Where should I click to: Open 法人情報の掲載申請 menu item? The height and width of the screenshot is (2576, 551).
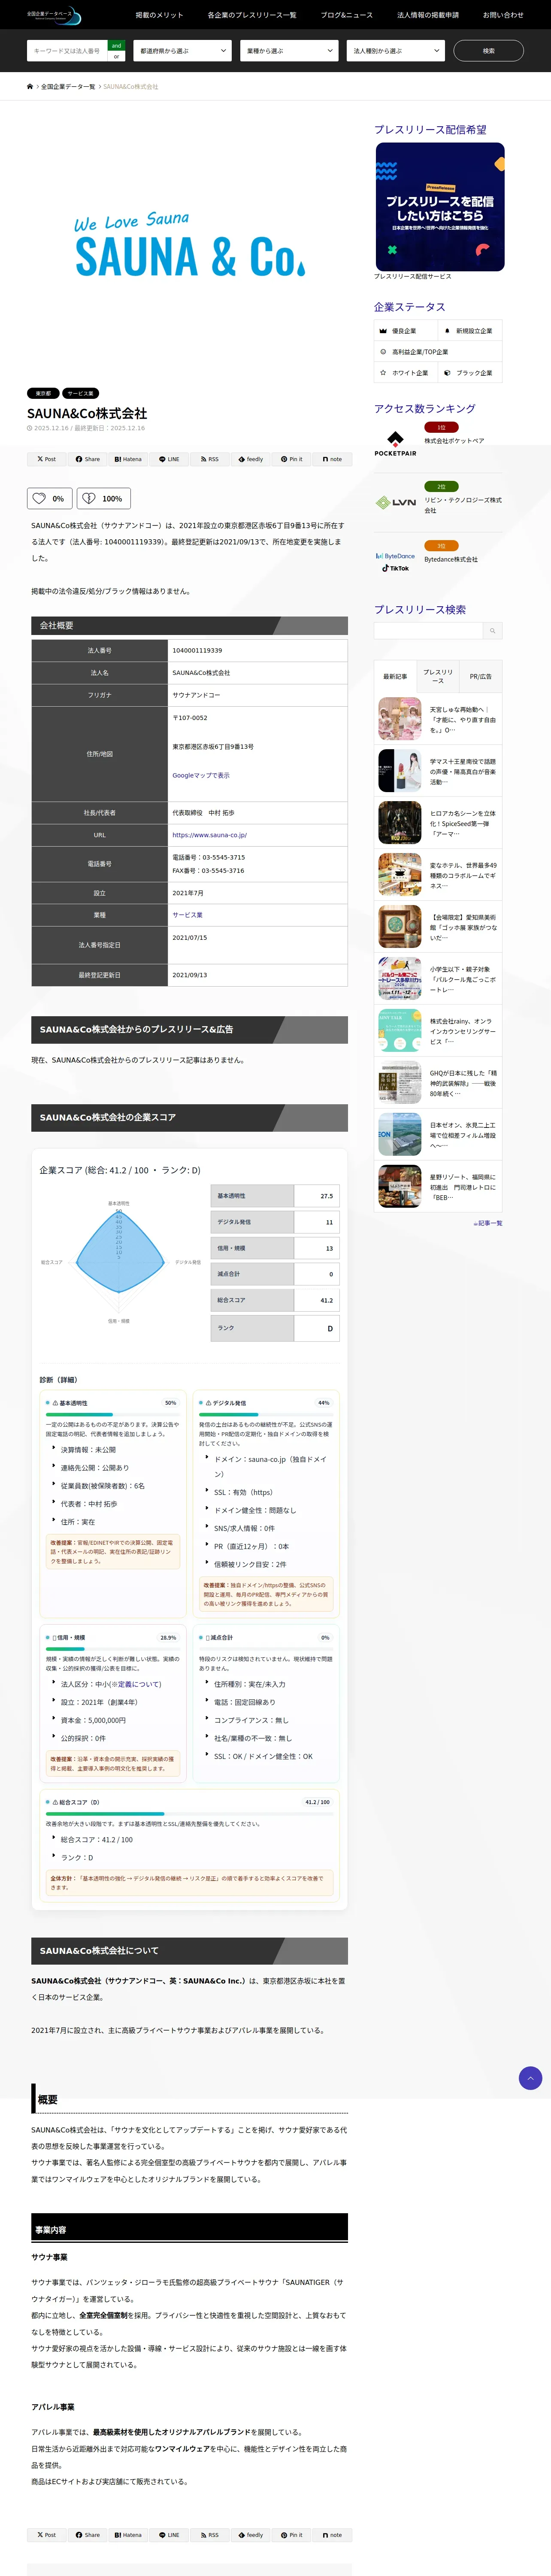428,15
